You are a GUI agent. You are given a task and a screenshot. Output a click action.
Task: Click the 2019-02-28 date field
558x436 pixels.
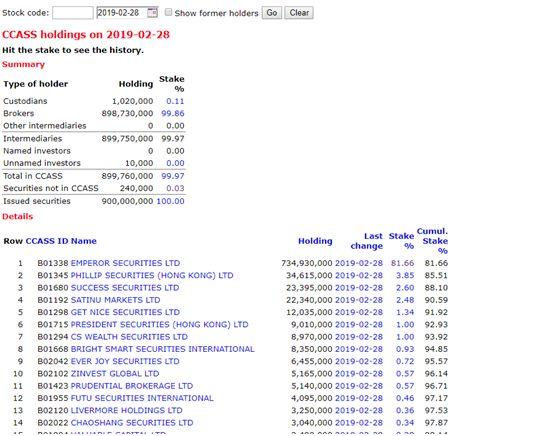(x=122, y=13)
